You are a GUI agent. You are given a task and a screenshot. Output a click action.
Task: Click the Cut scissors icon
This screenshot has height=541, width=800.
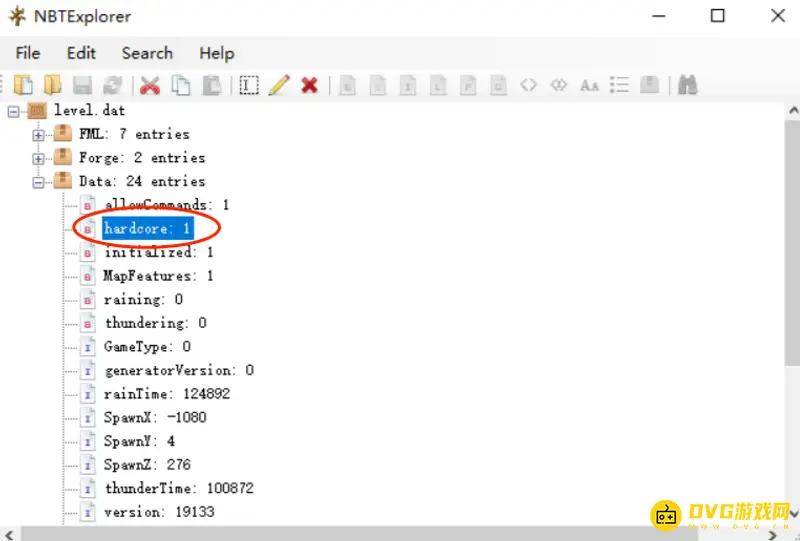[150, 86]
